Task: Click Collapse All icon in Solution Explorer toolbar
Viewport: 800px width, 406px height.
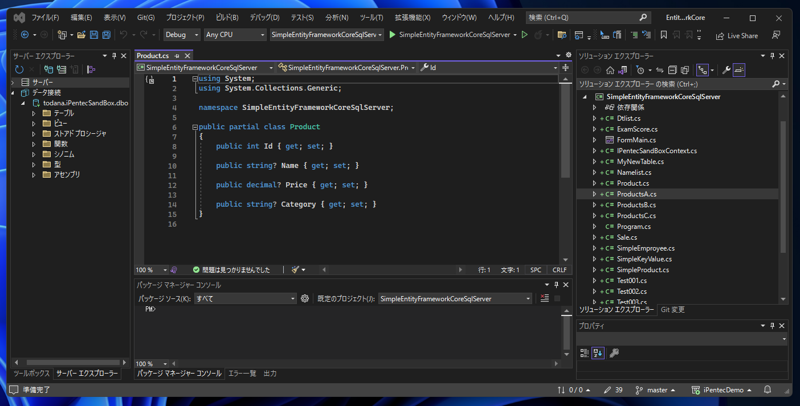Action: click(x=672, y=70)
